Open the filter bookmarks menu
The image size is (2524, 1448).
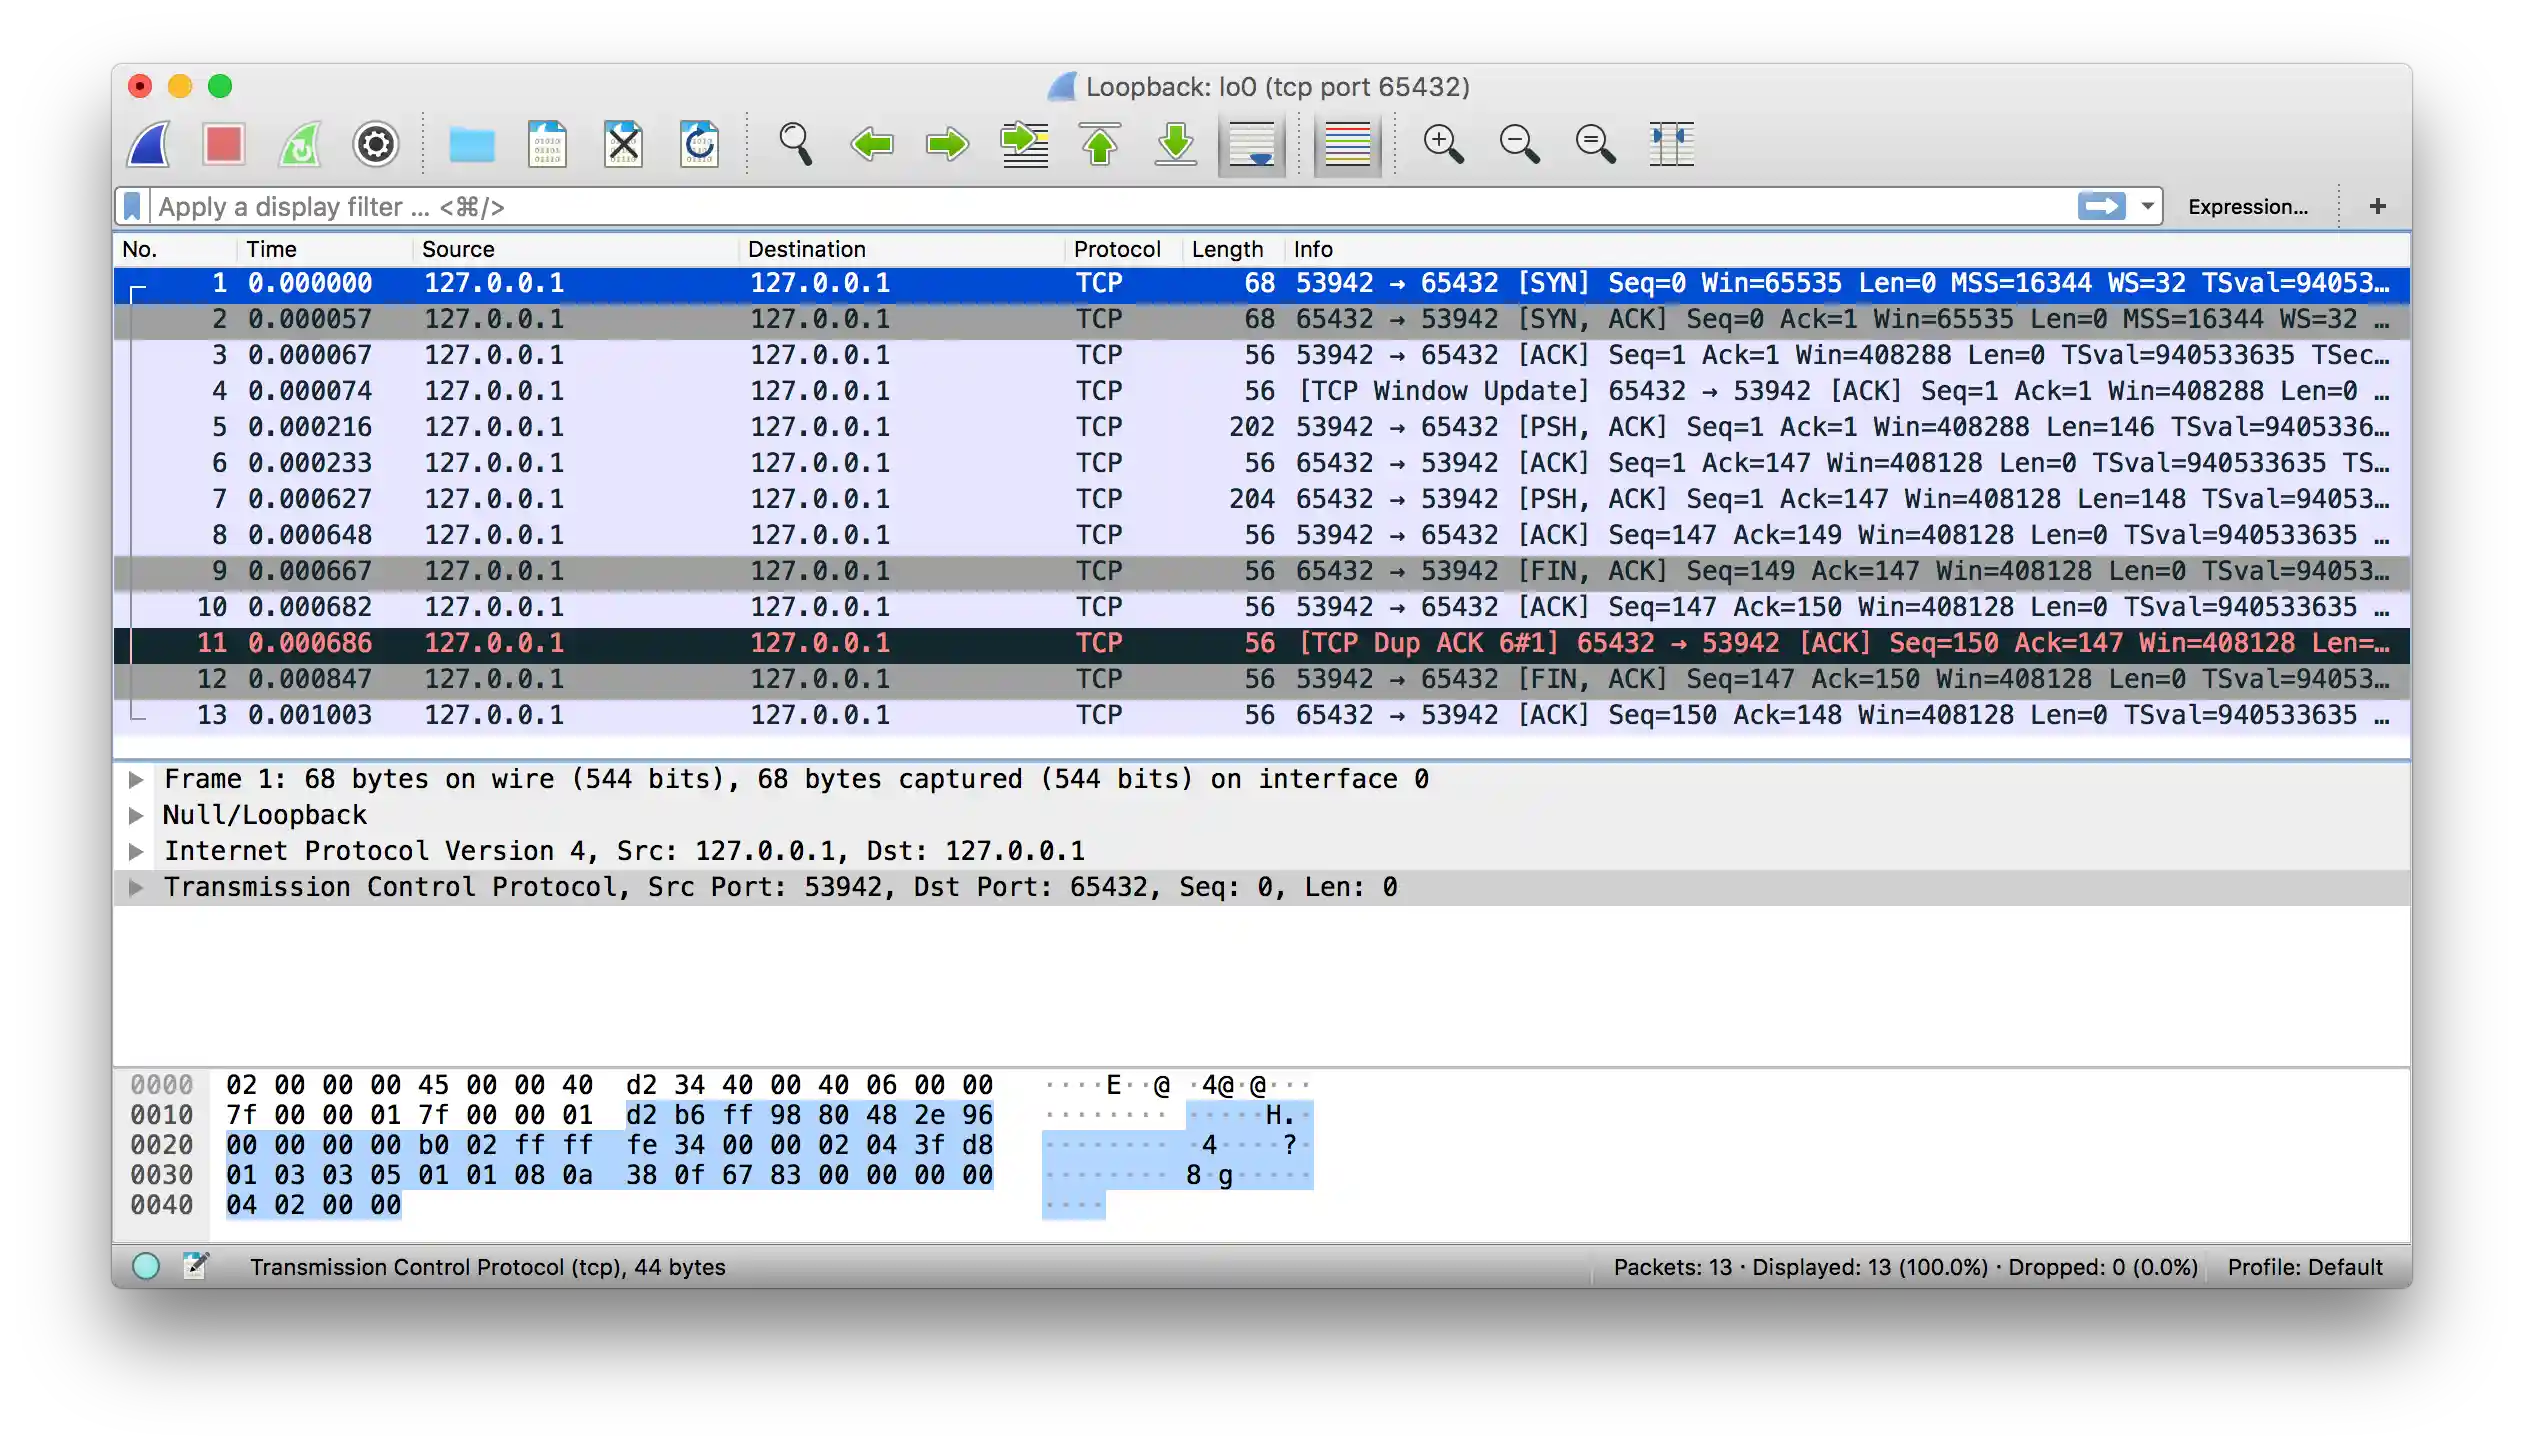click(133, 206)
